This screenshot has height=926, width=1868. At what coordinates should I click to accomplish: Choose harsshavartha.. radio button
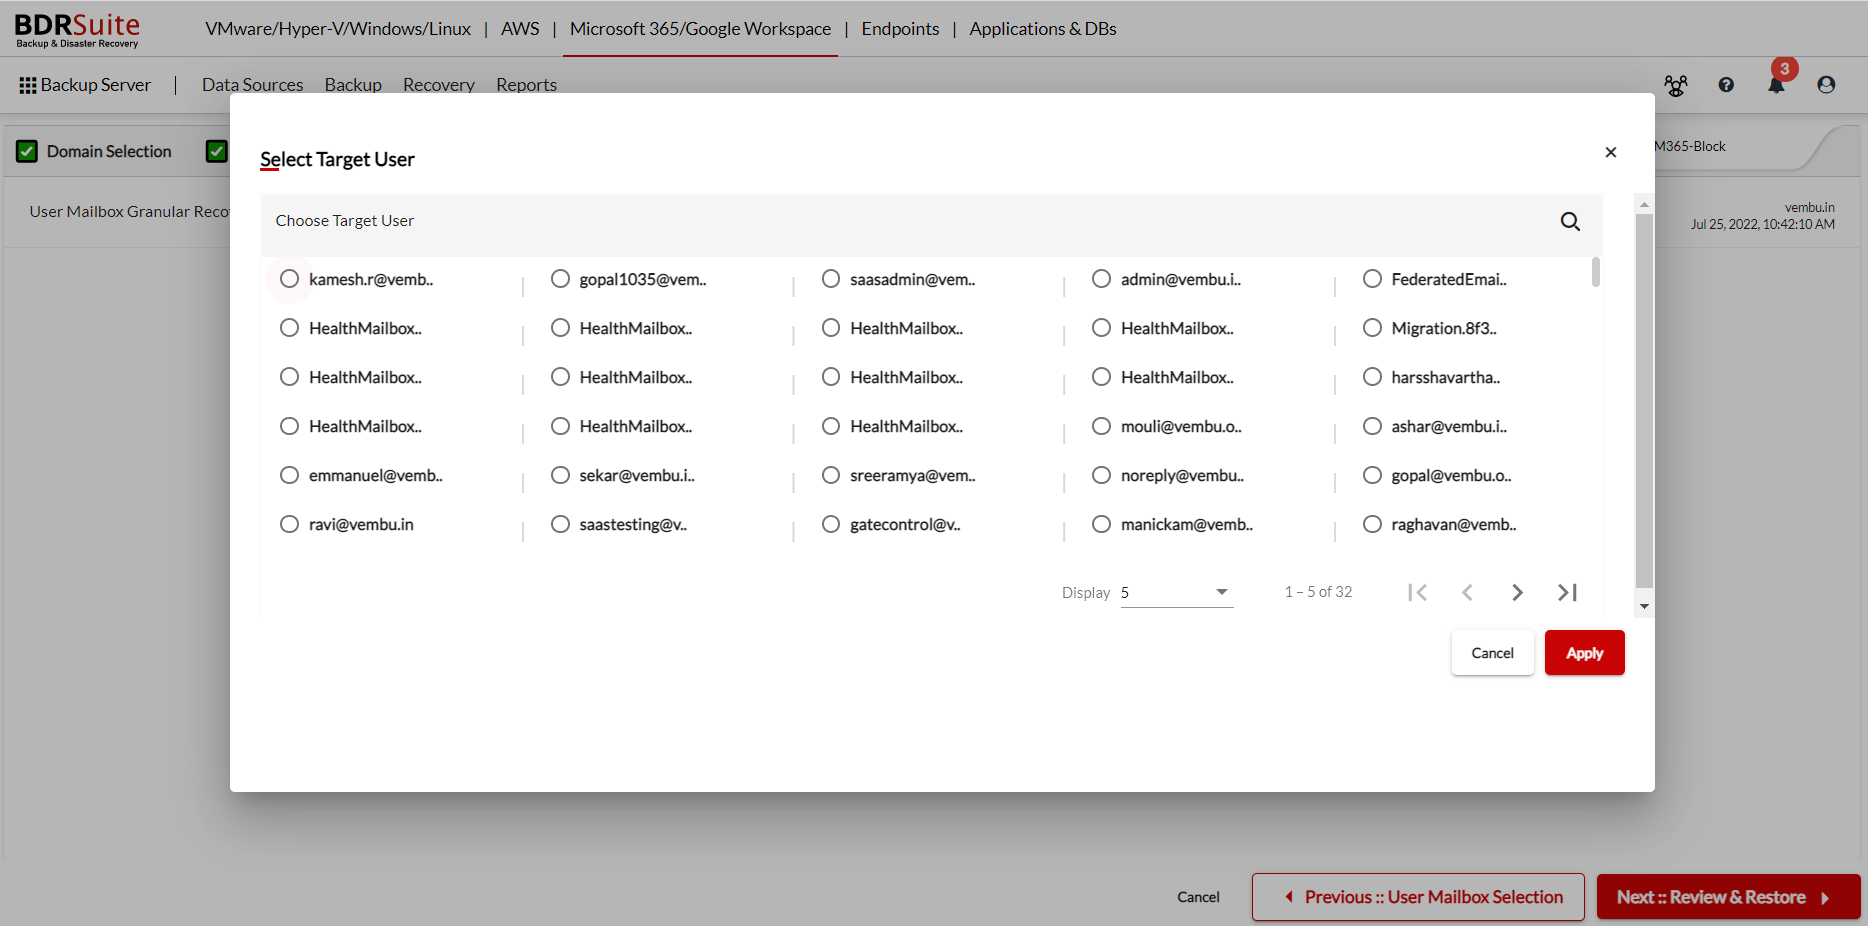(x=1372, y=377)
